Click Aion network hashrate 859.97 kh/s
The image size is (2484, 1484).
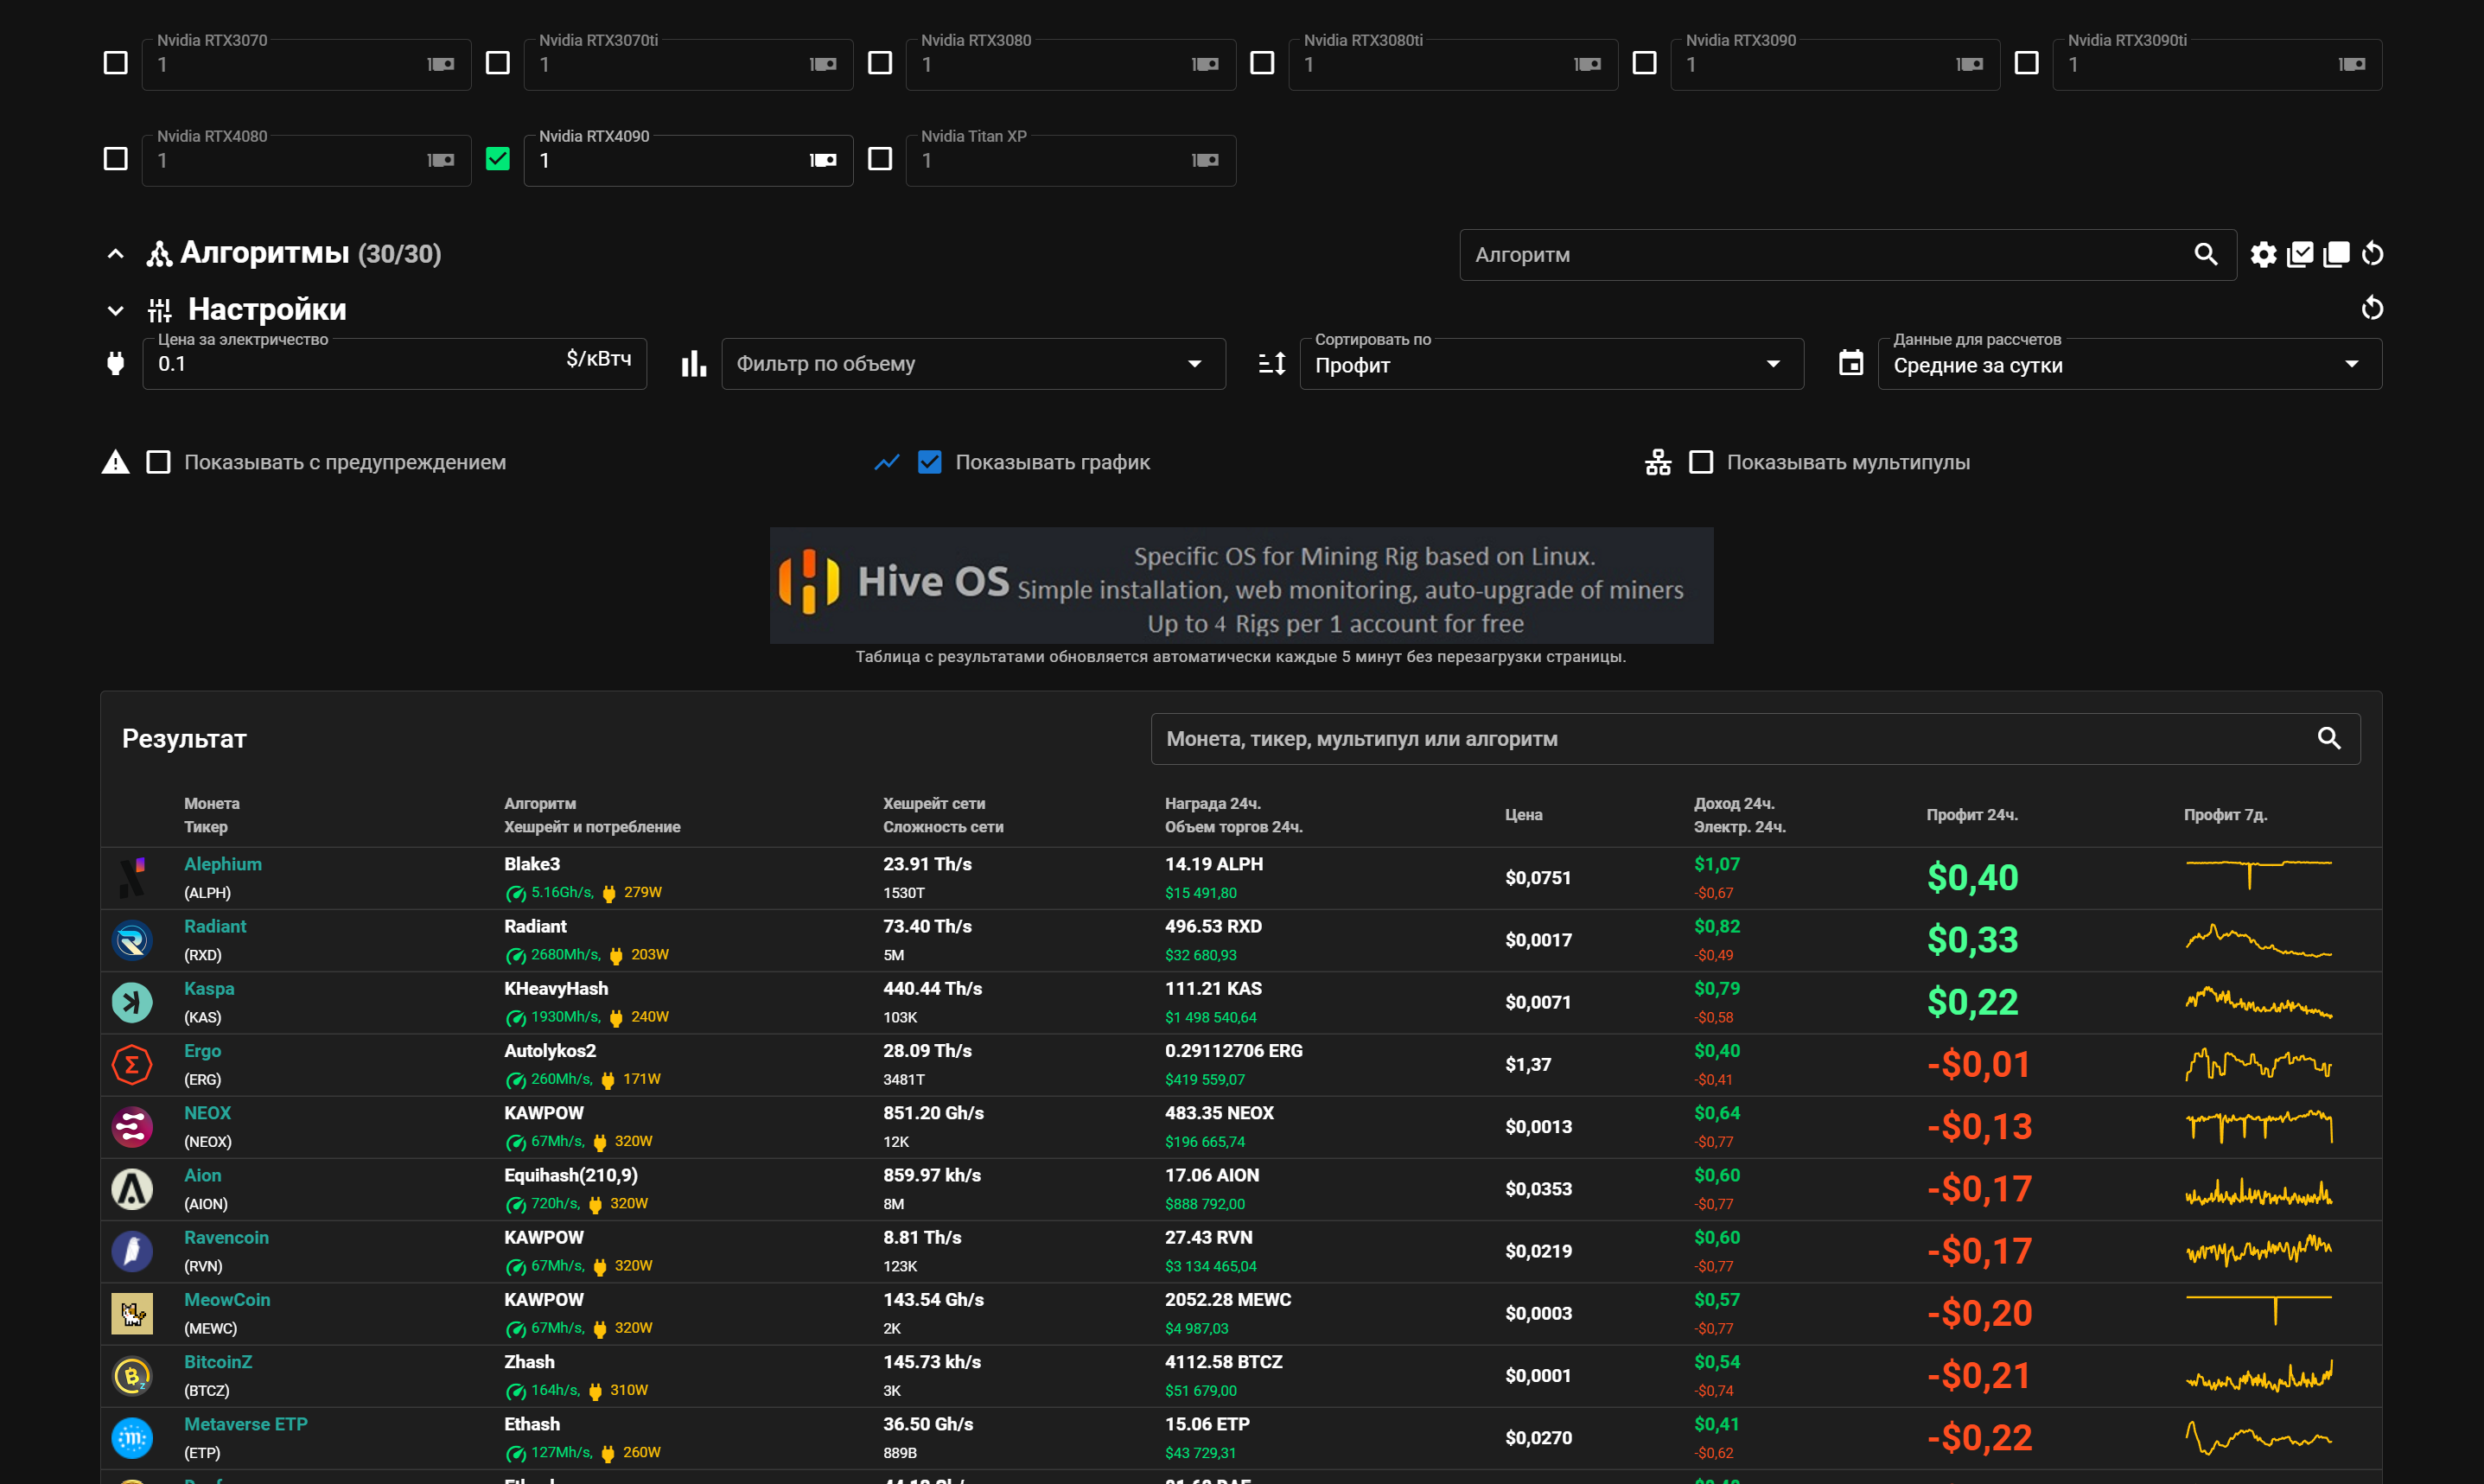point(931,1175)
